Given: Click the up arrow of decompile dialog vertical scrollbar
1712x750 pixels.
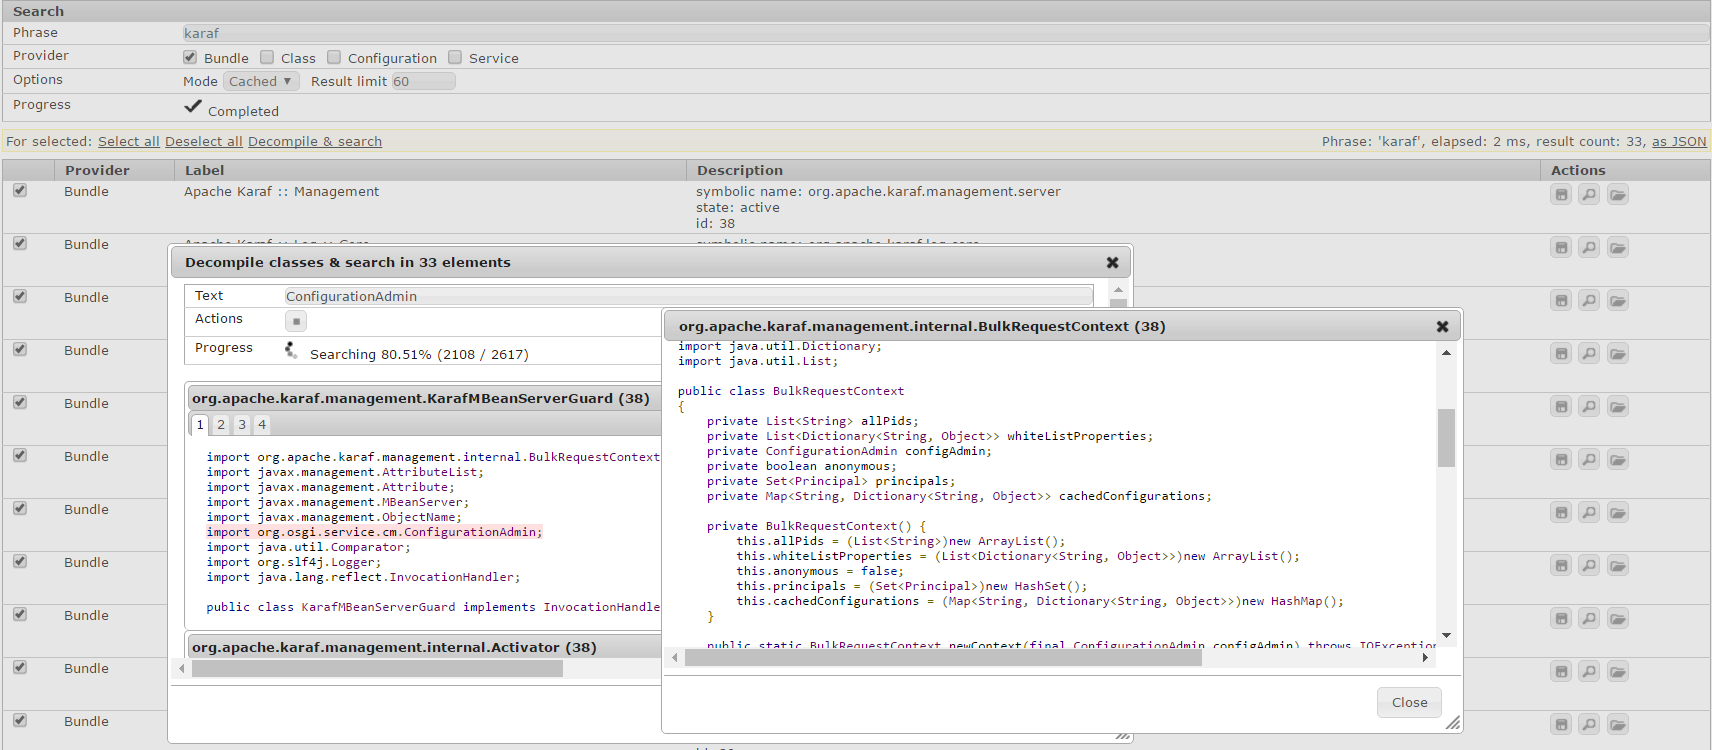Looking at the screenshot, I should [x=1118, y=290].
